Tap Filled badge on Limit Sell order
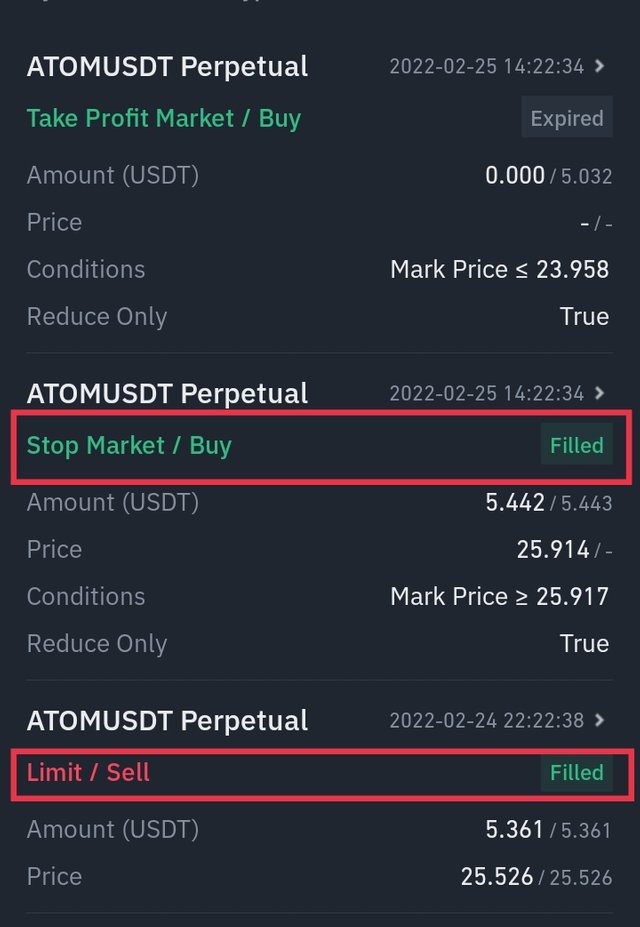Viewport: 640px width, 927px height. point(577,772)
